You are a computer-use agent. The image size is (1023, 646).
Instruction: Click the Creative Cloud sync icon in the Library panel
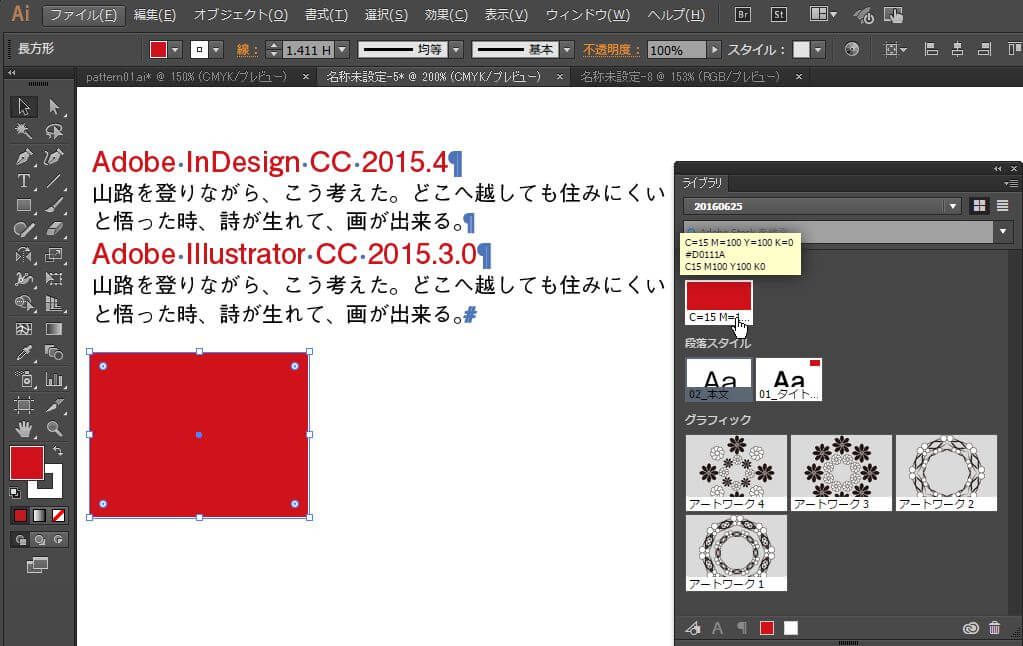pos(971,628)
